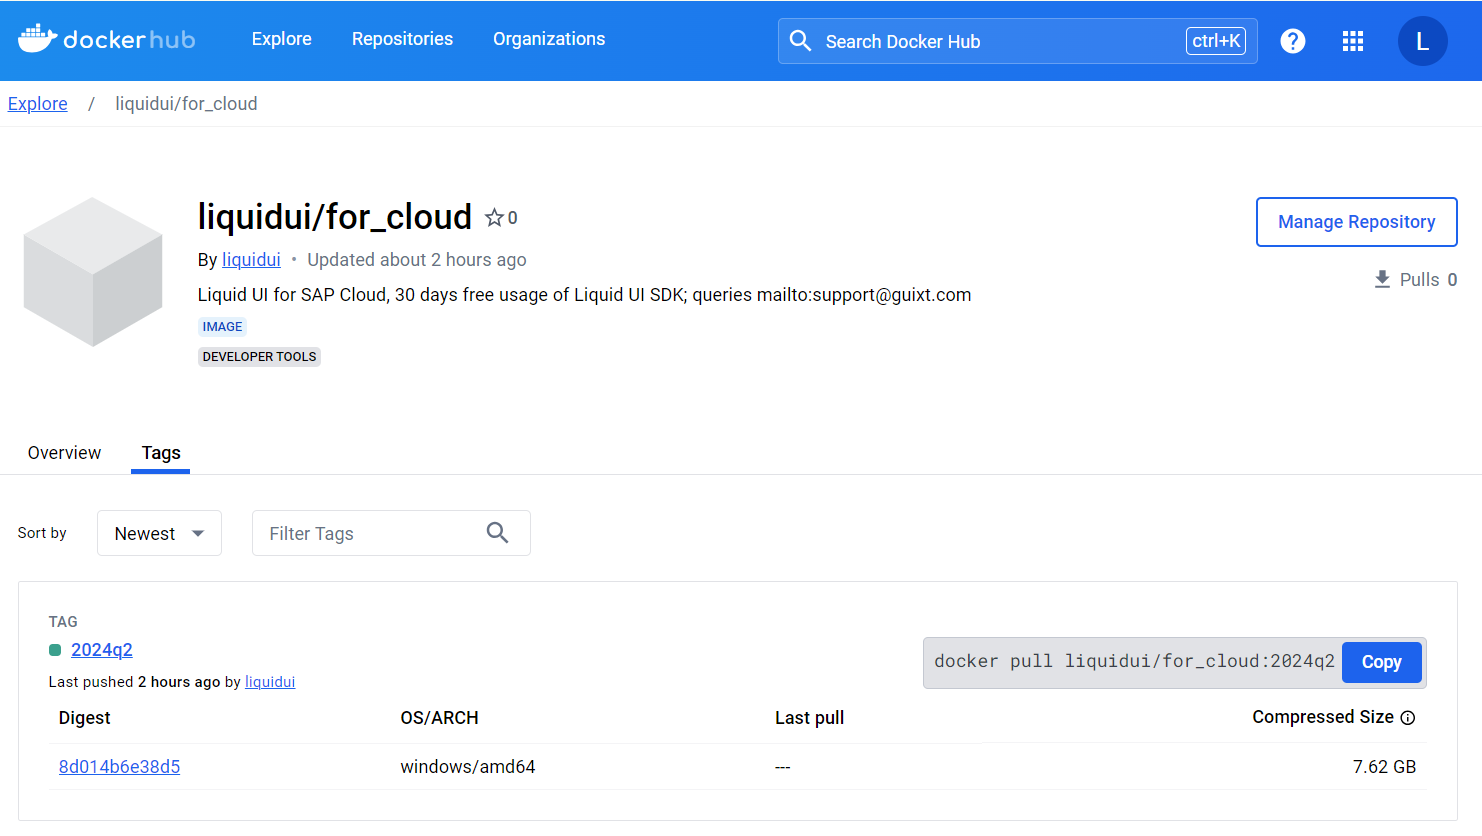Star the liquidui/for_cloud repository
1482x836 pixels.
click(494, 217)
